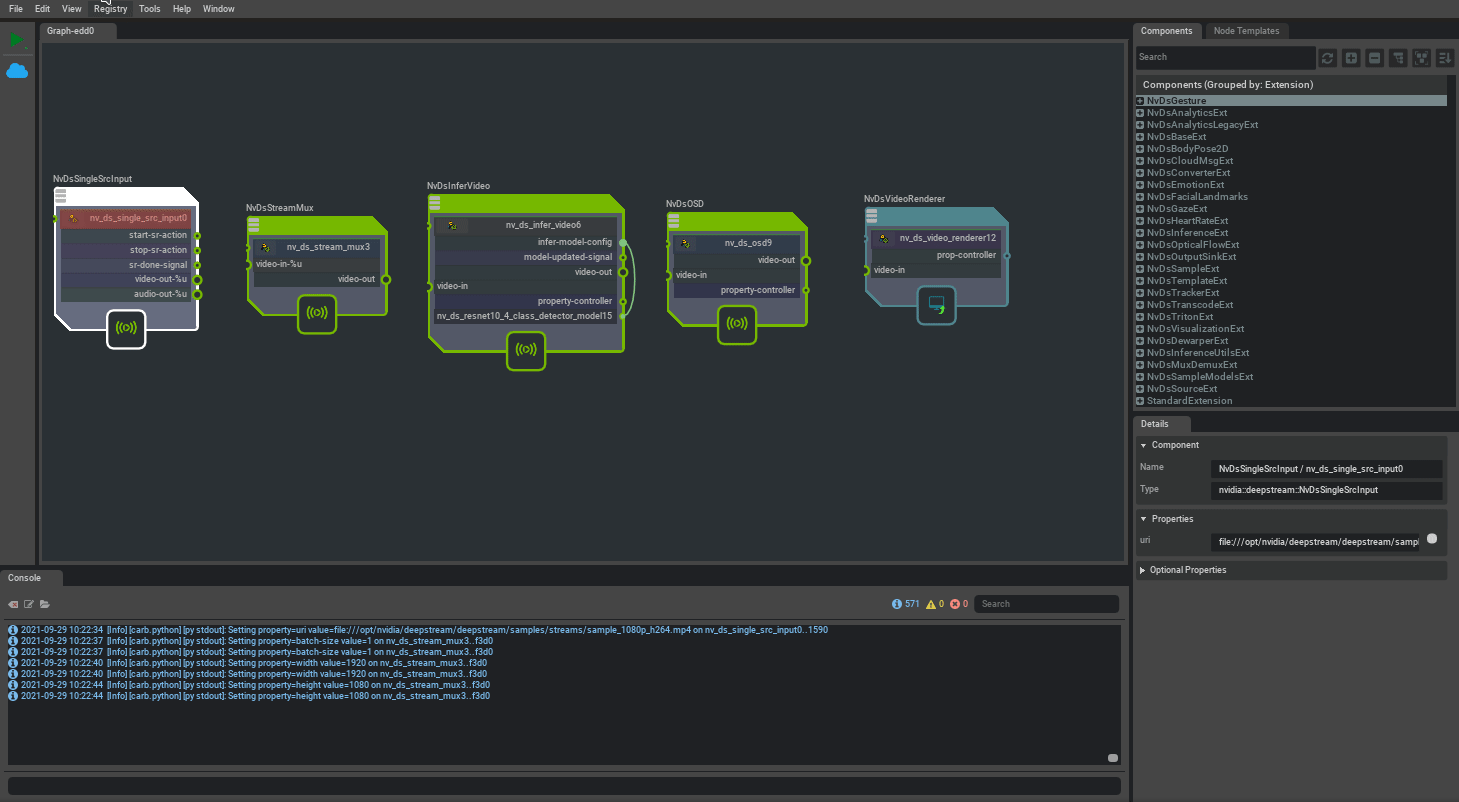Click the monitor icon on NvDsVideoRenderer node
Image resolution: width=1459 pixels, height=802 pixels.
[x=936, y=304]
